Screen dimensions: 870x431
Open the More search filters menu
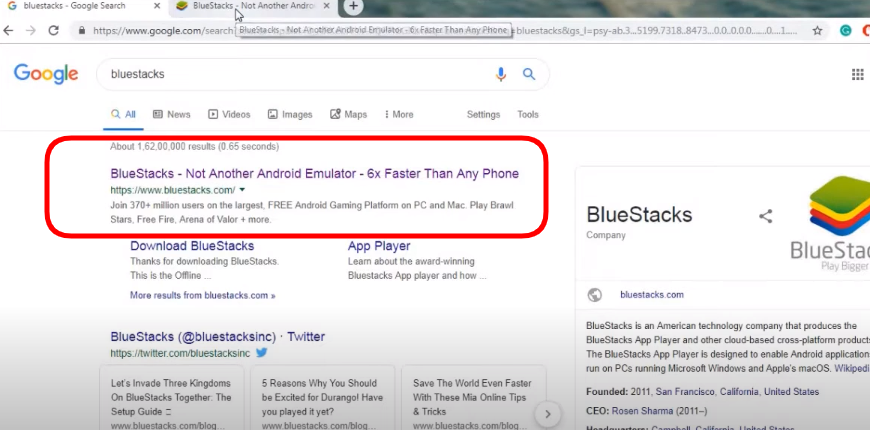399,114
